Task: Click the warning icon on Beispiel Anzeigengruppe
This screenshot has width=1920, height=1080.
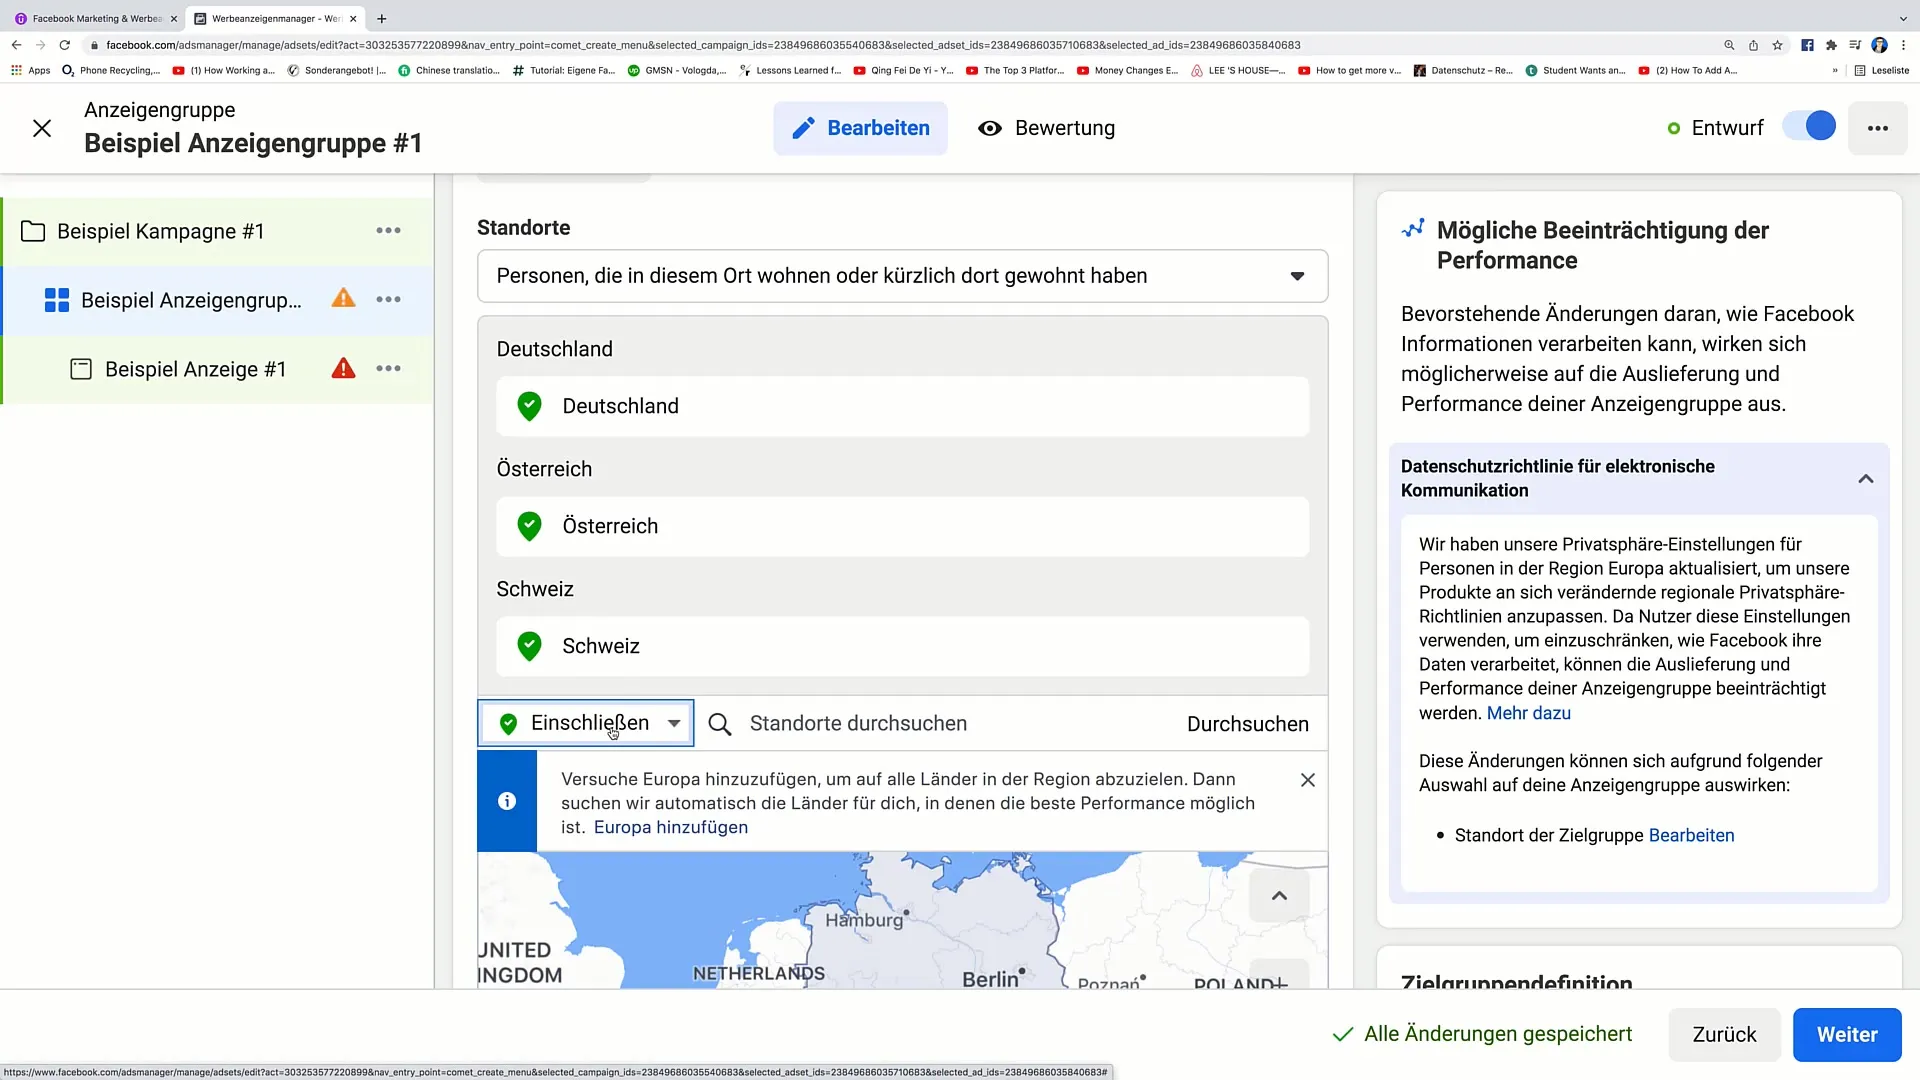Action: tap(344, 299)
